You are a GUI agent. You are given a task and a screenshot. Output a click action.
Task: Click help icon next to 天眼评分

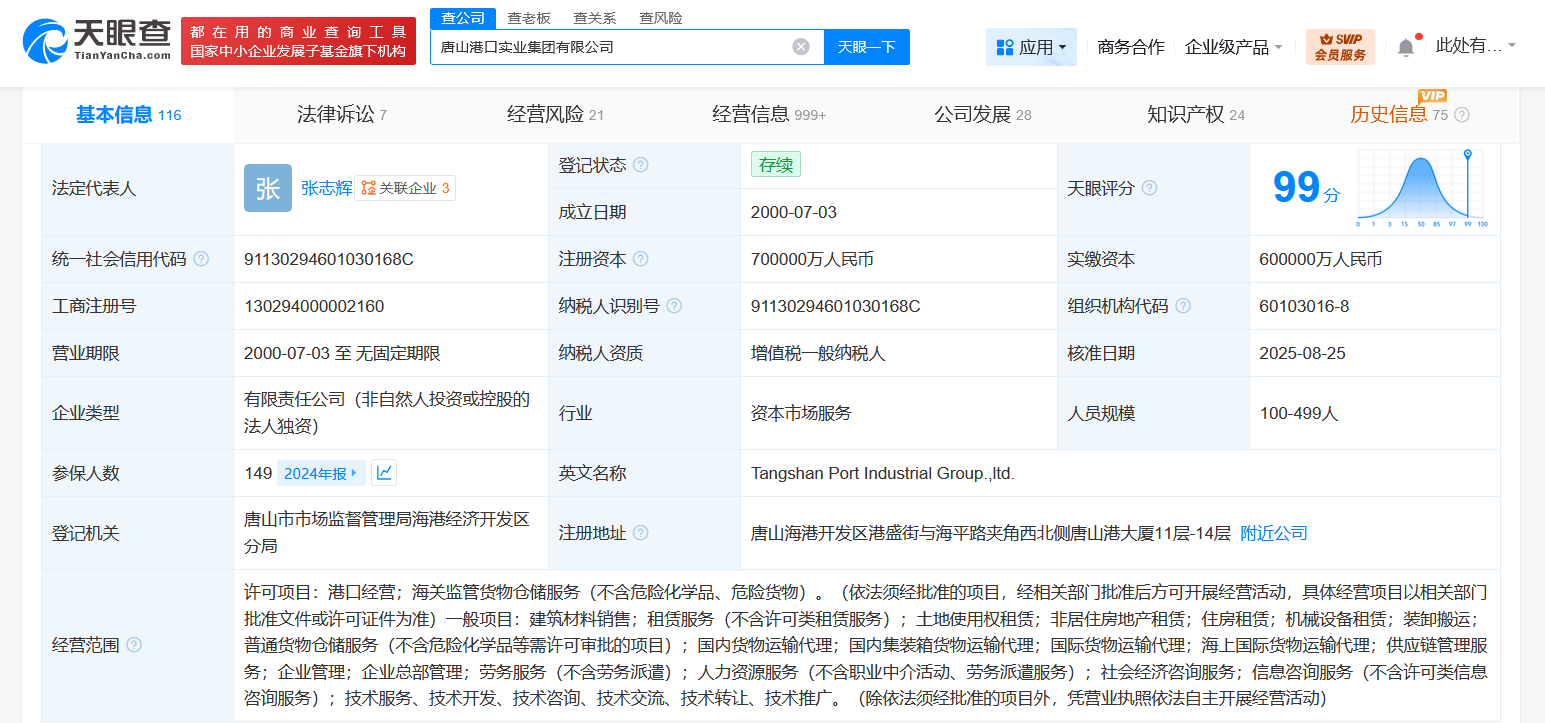(1149, 188)
